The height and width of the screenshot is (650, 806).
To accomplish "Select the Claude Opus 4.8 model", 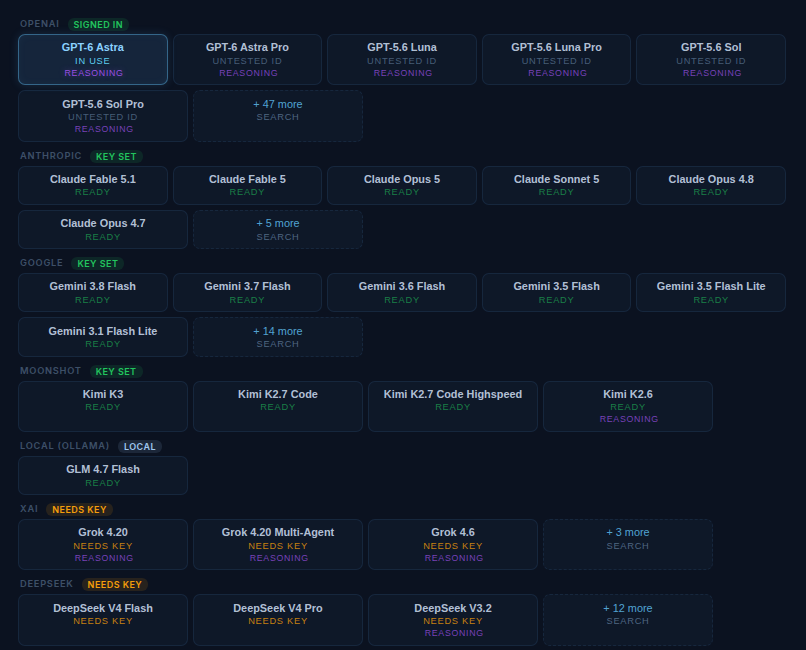I will point(711,185).
